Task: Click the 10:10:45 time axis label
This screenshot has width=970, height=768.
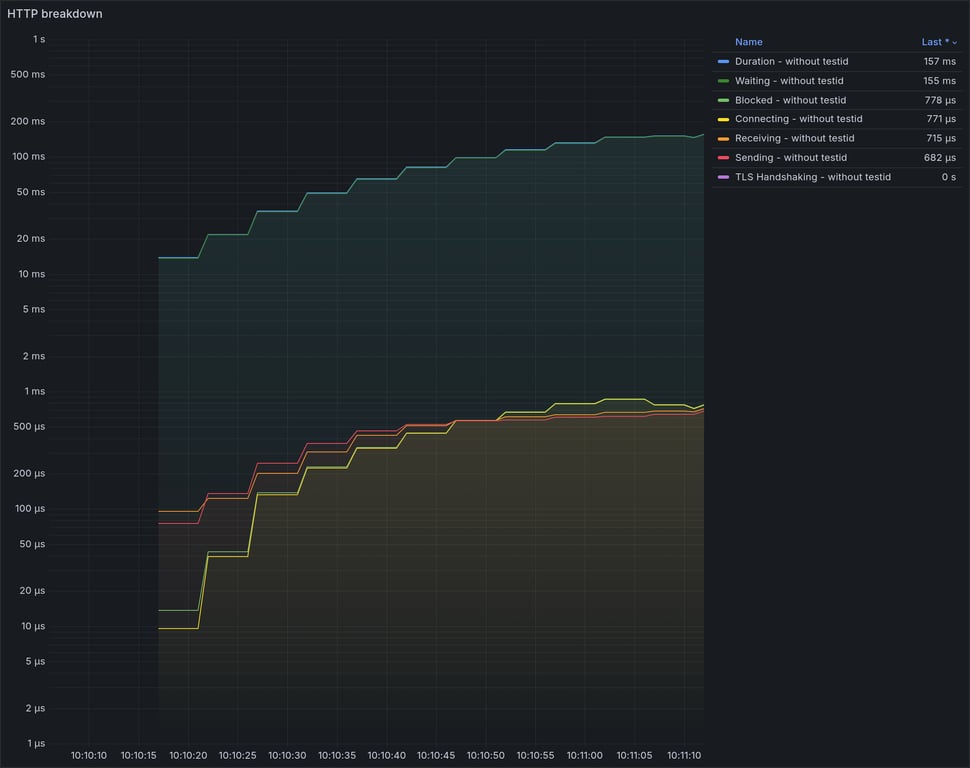Action: tap(436, 755)
